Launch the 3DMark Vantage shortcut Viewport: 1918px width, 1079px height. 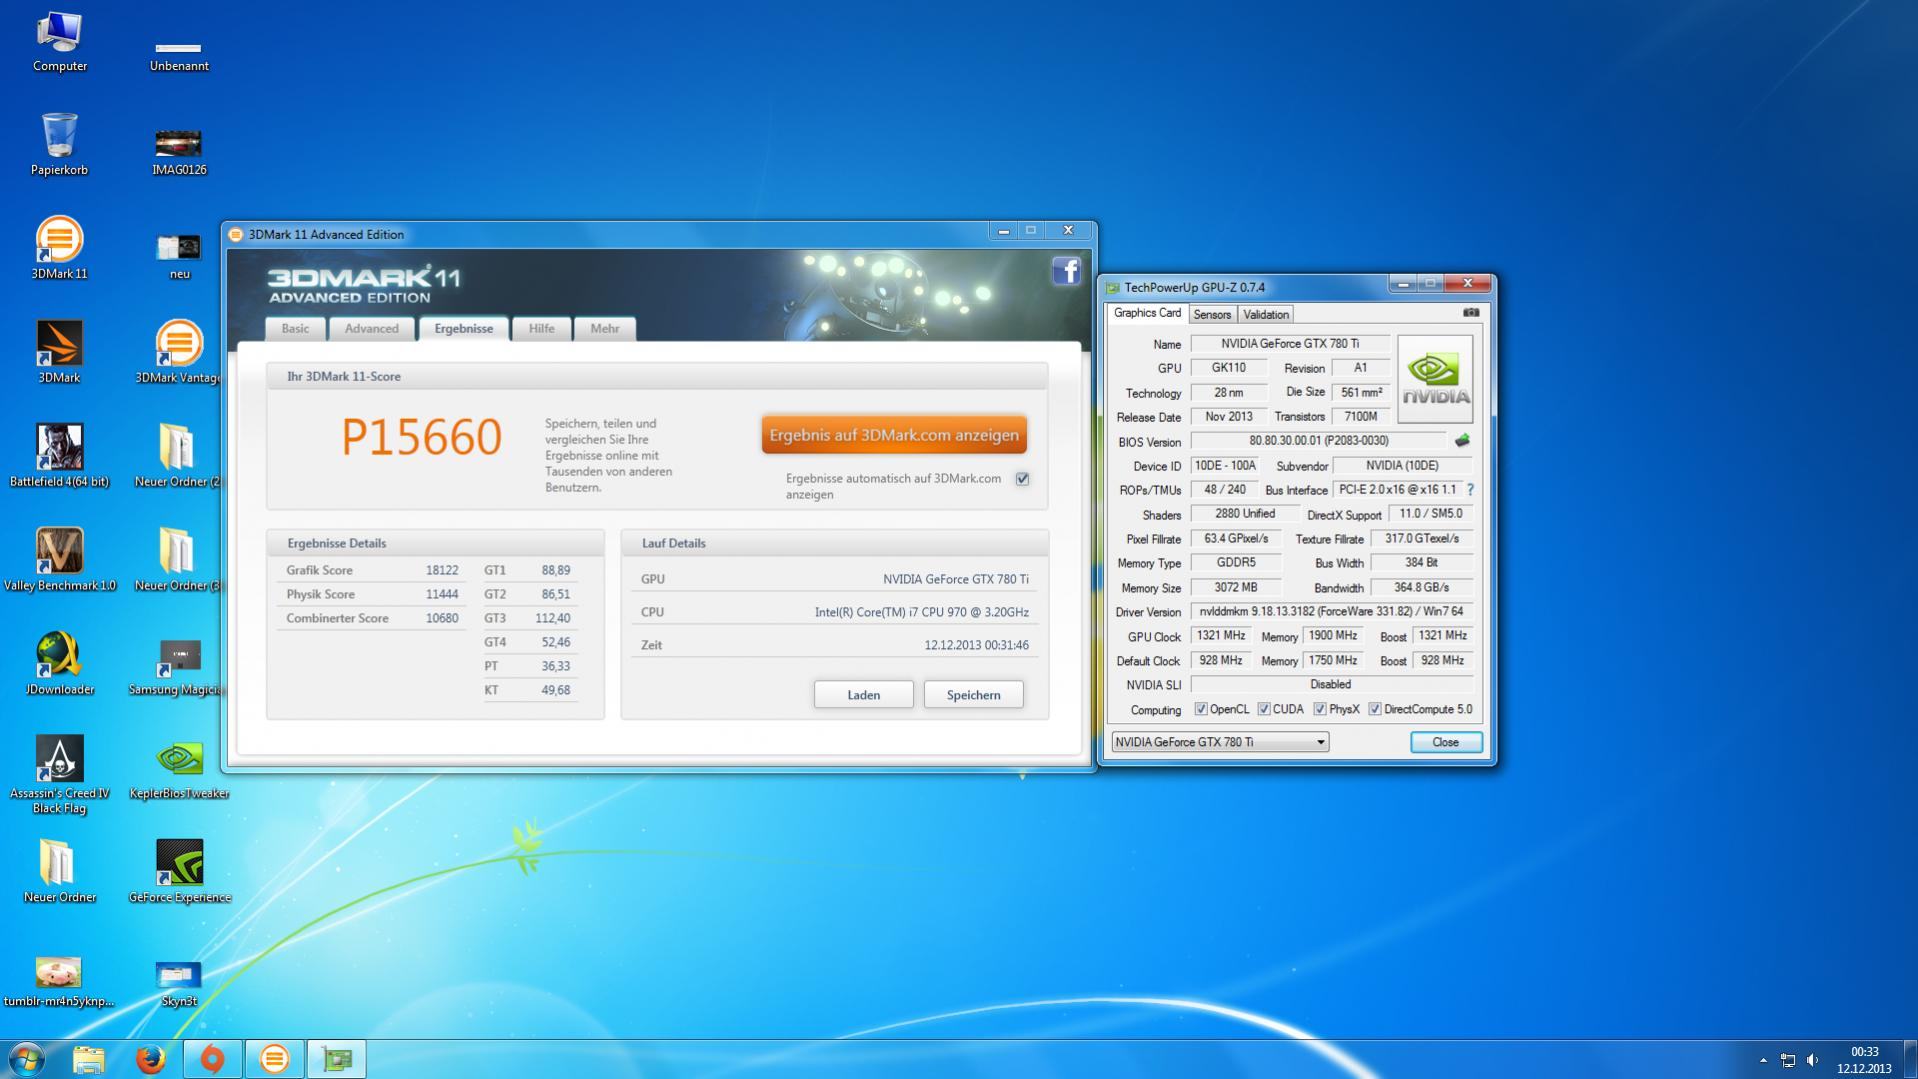(179, 352)
